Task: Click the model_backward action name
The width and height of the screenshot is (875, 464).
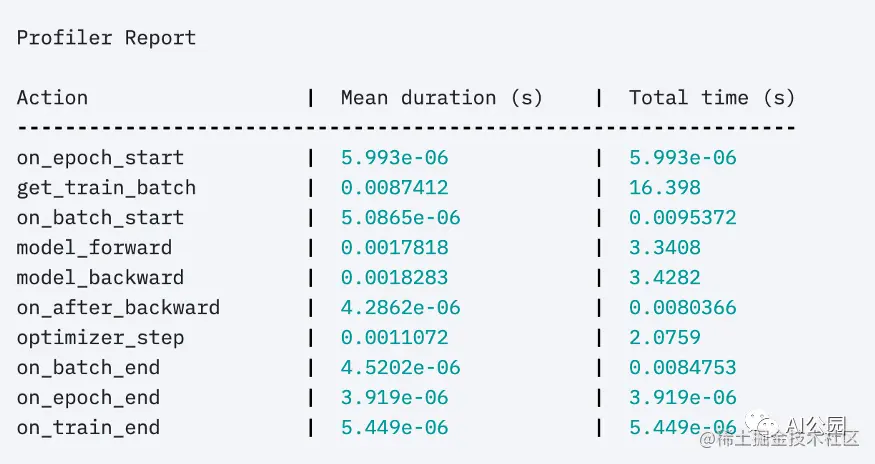Action: [100, 278]
